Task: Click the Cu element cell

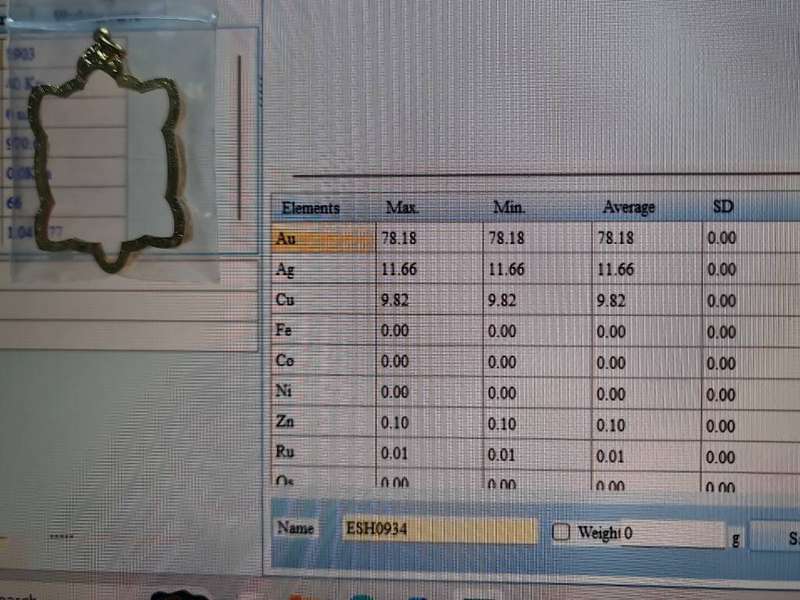Action: (322, 300)
